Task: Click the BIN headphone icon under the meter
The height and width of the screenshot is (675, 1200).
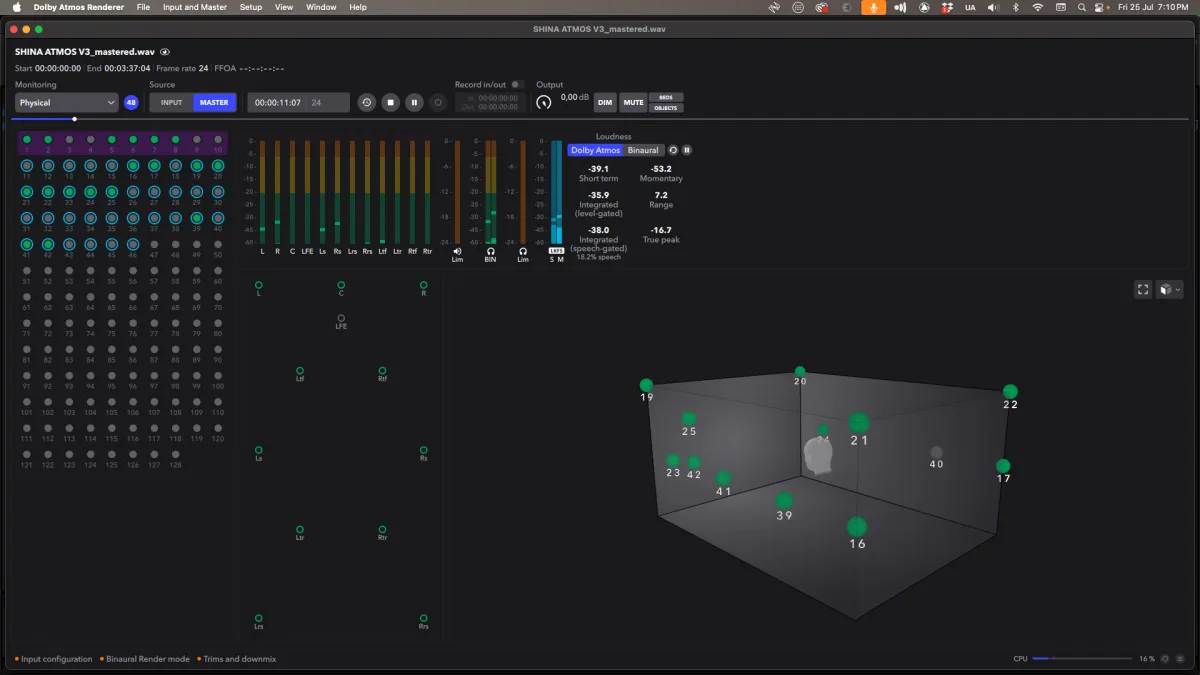Action: (x=490, y=252)
